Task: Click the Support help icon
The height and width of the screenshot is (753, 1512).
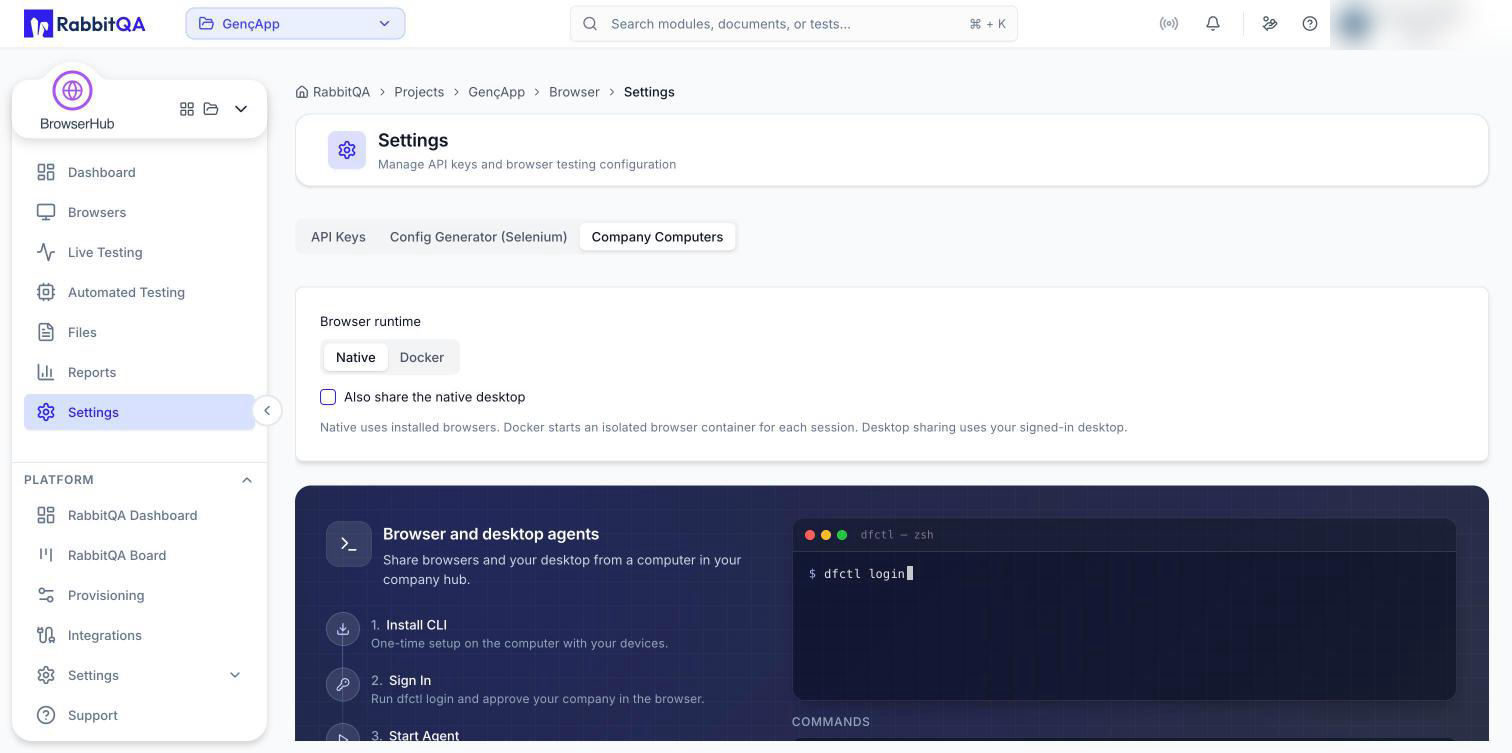Action: tap(46, 715)
